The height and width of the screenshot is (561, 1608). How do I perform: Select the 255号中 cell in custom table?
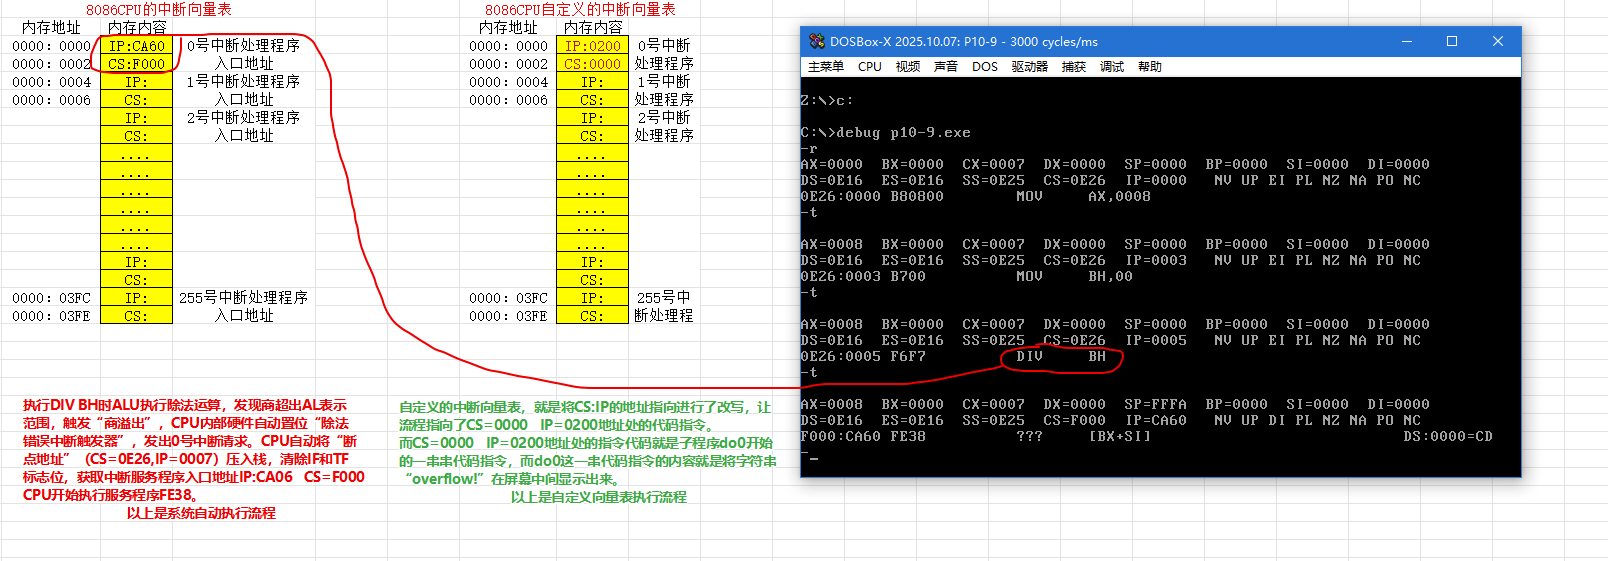(x=664, y=298)
